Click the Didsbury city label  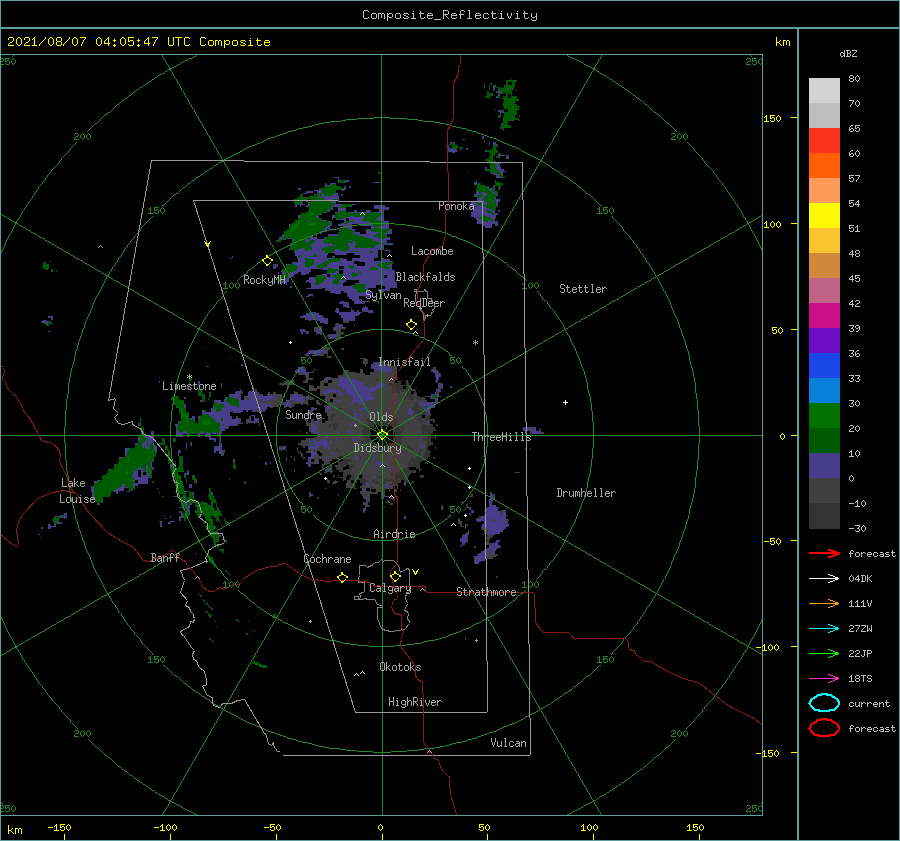(x=377, y=448)
